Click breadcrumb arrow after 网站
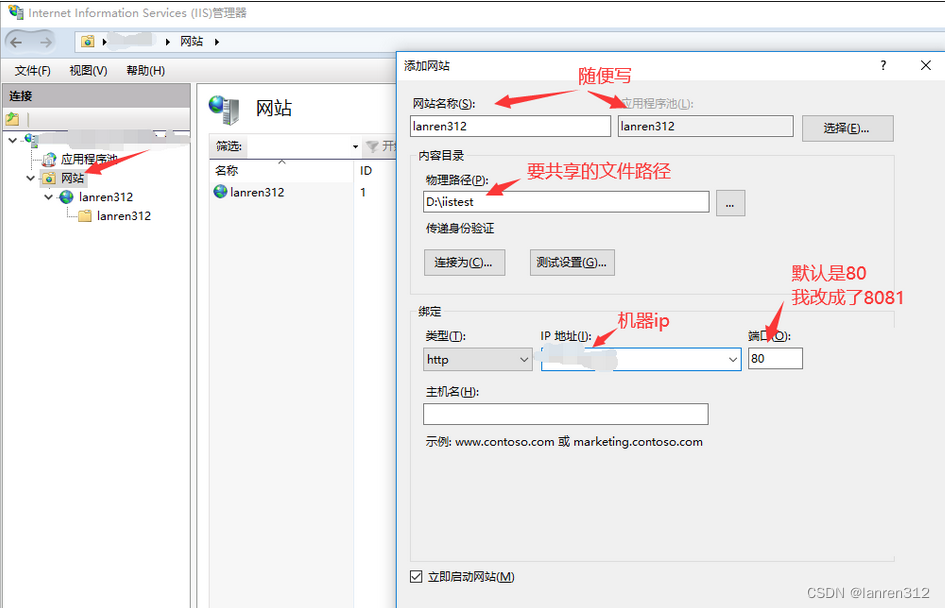This screenshot has width=945, height=608. tap(217, 42)
